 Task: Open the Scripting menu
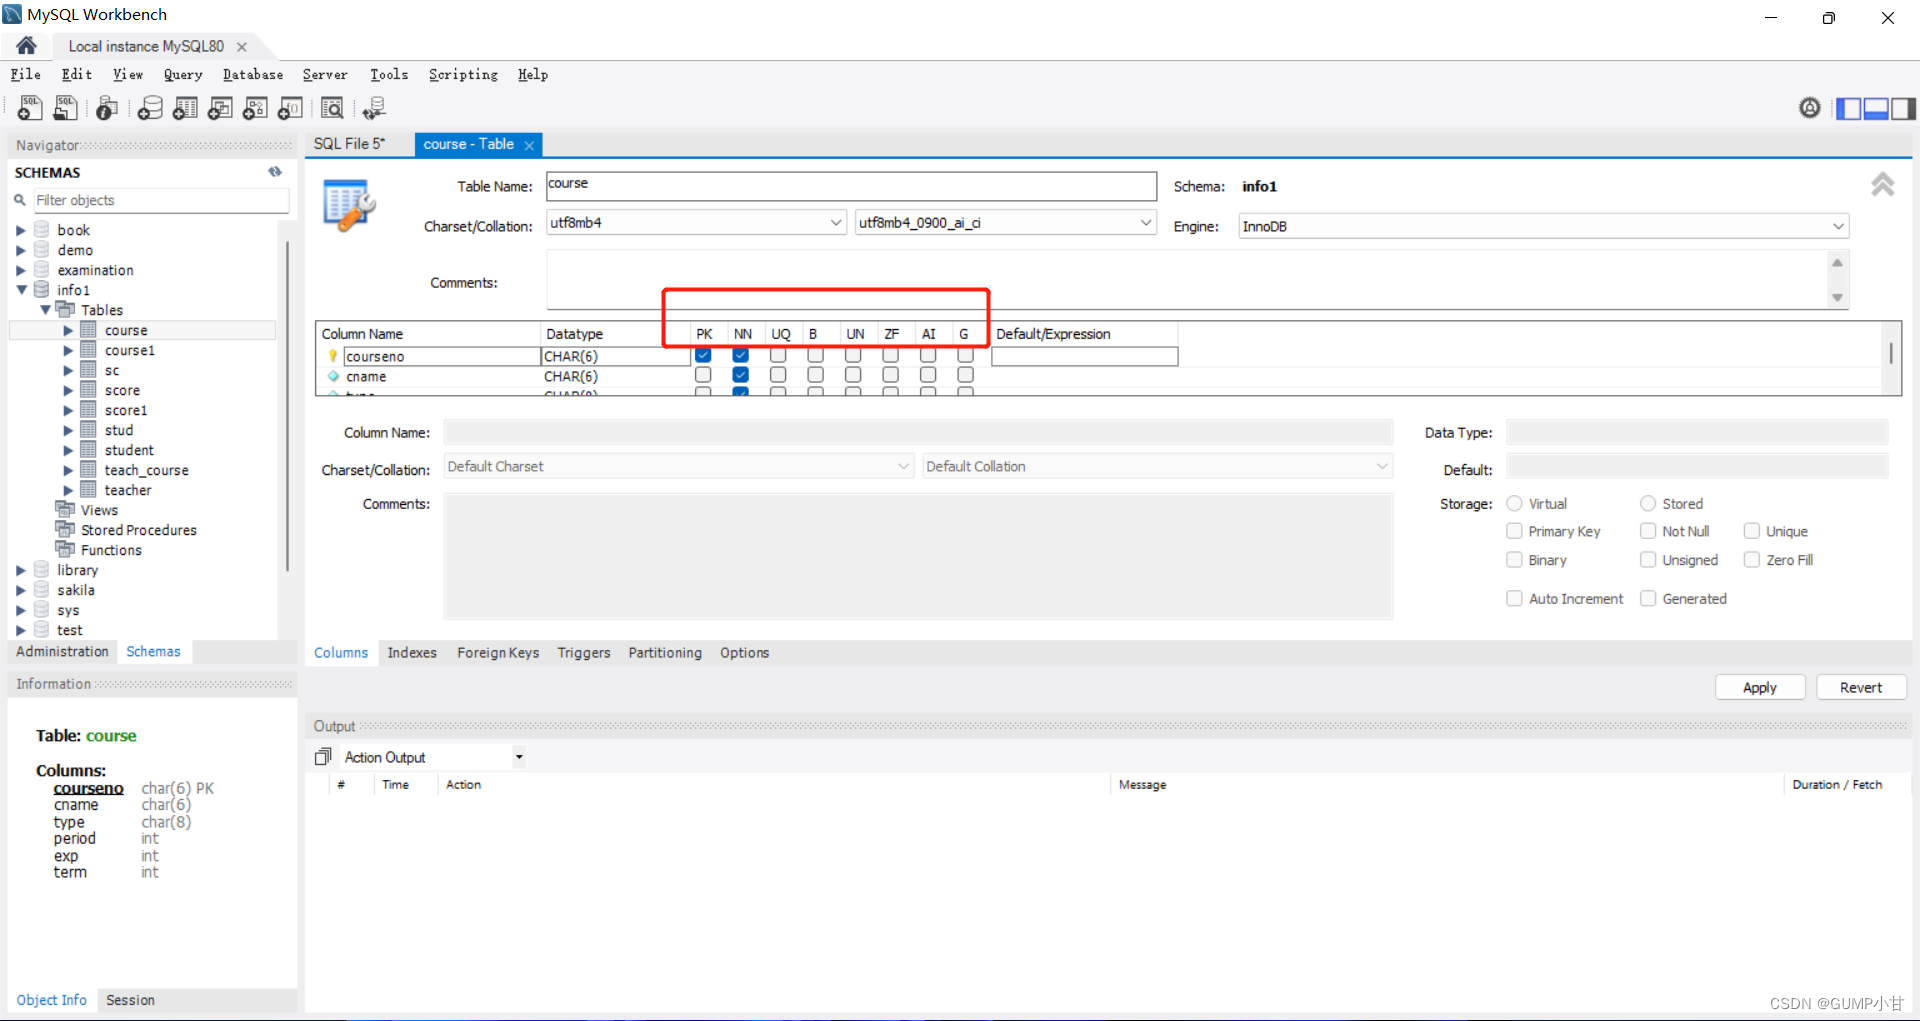click(463, 74)
